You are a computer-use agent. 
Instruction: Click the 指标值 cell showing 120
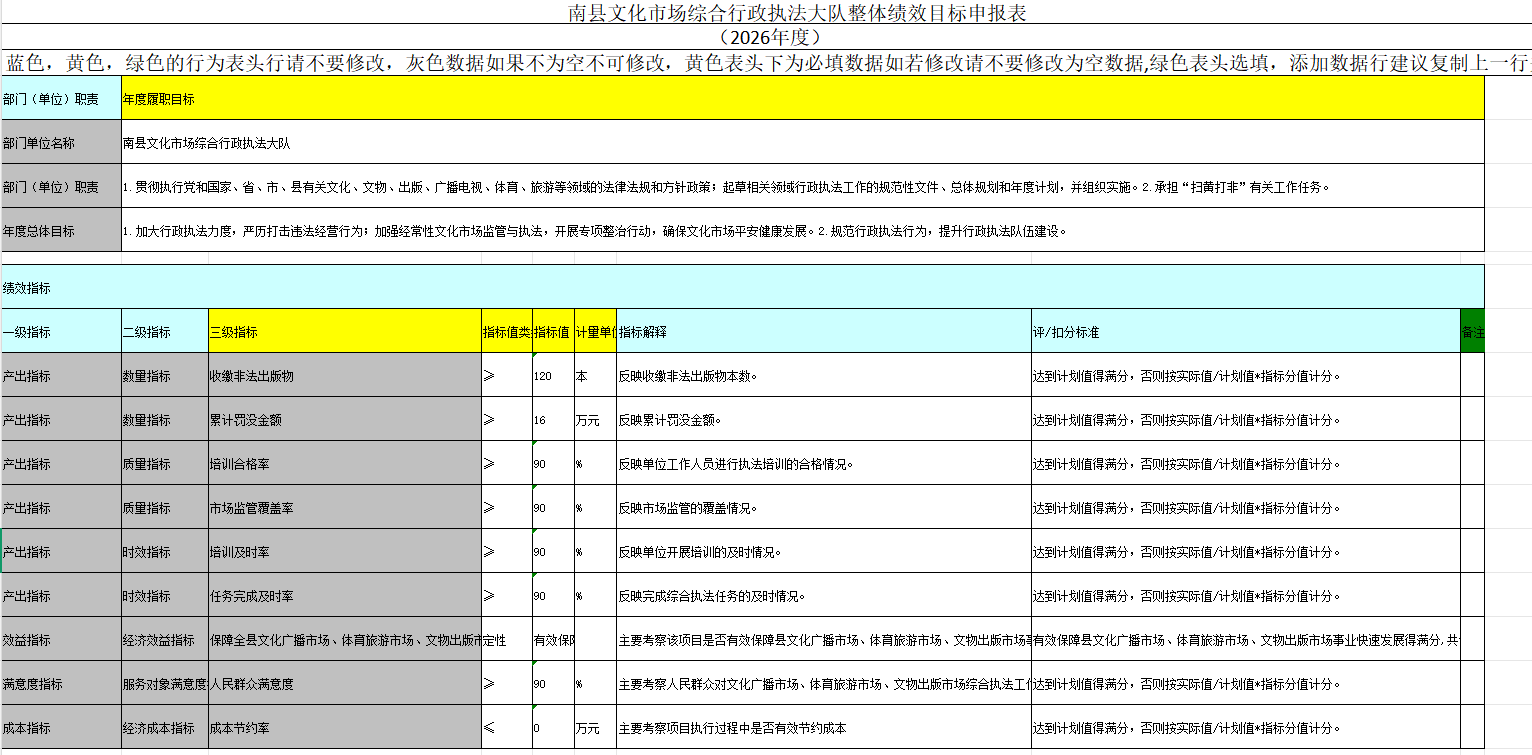click(x=552, y=376)
